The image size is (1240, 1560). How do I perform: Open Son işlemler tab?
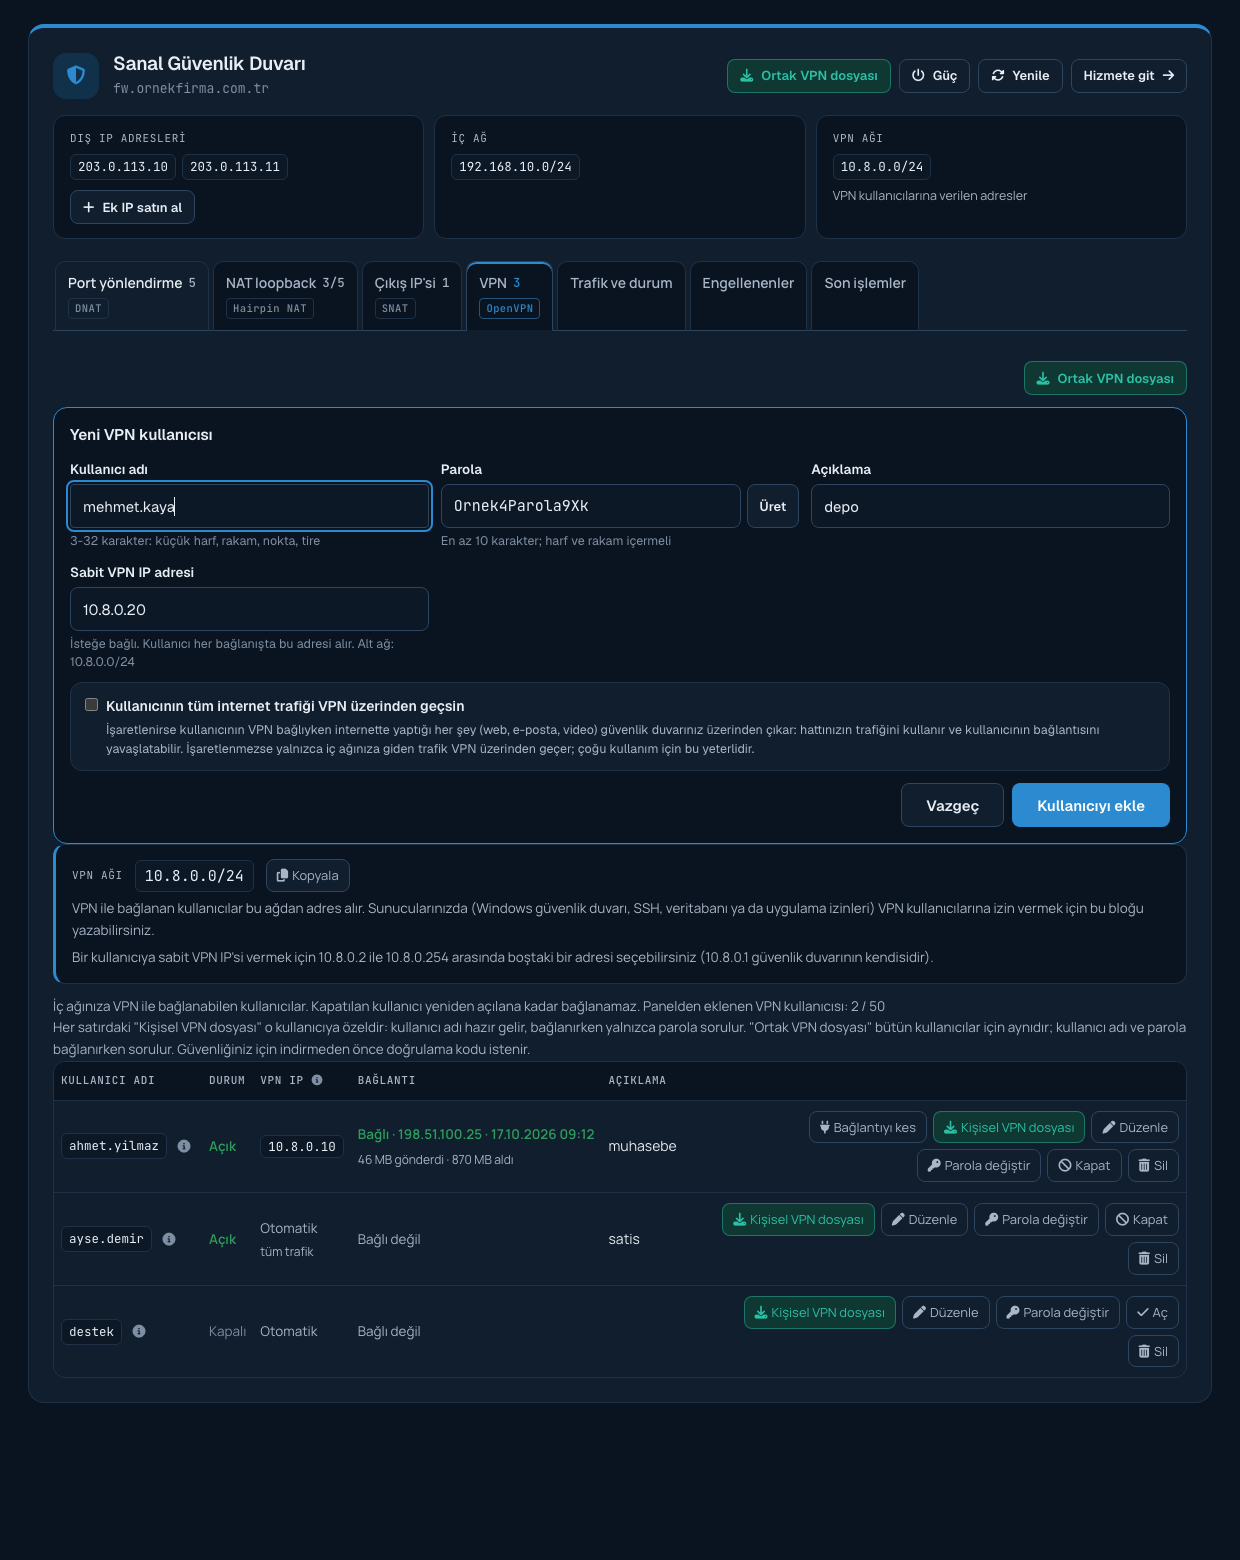865,296
